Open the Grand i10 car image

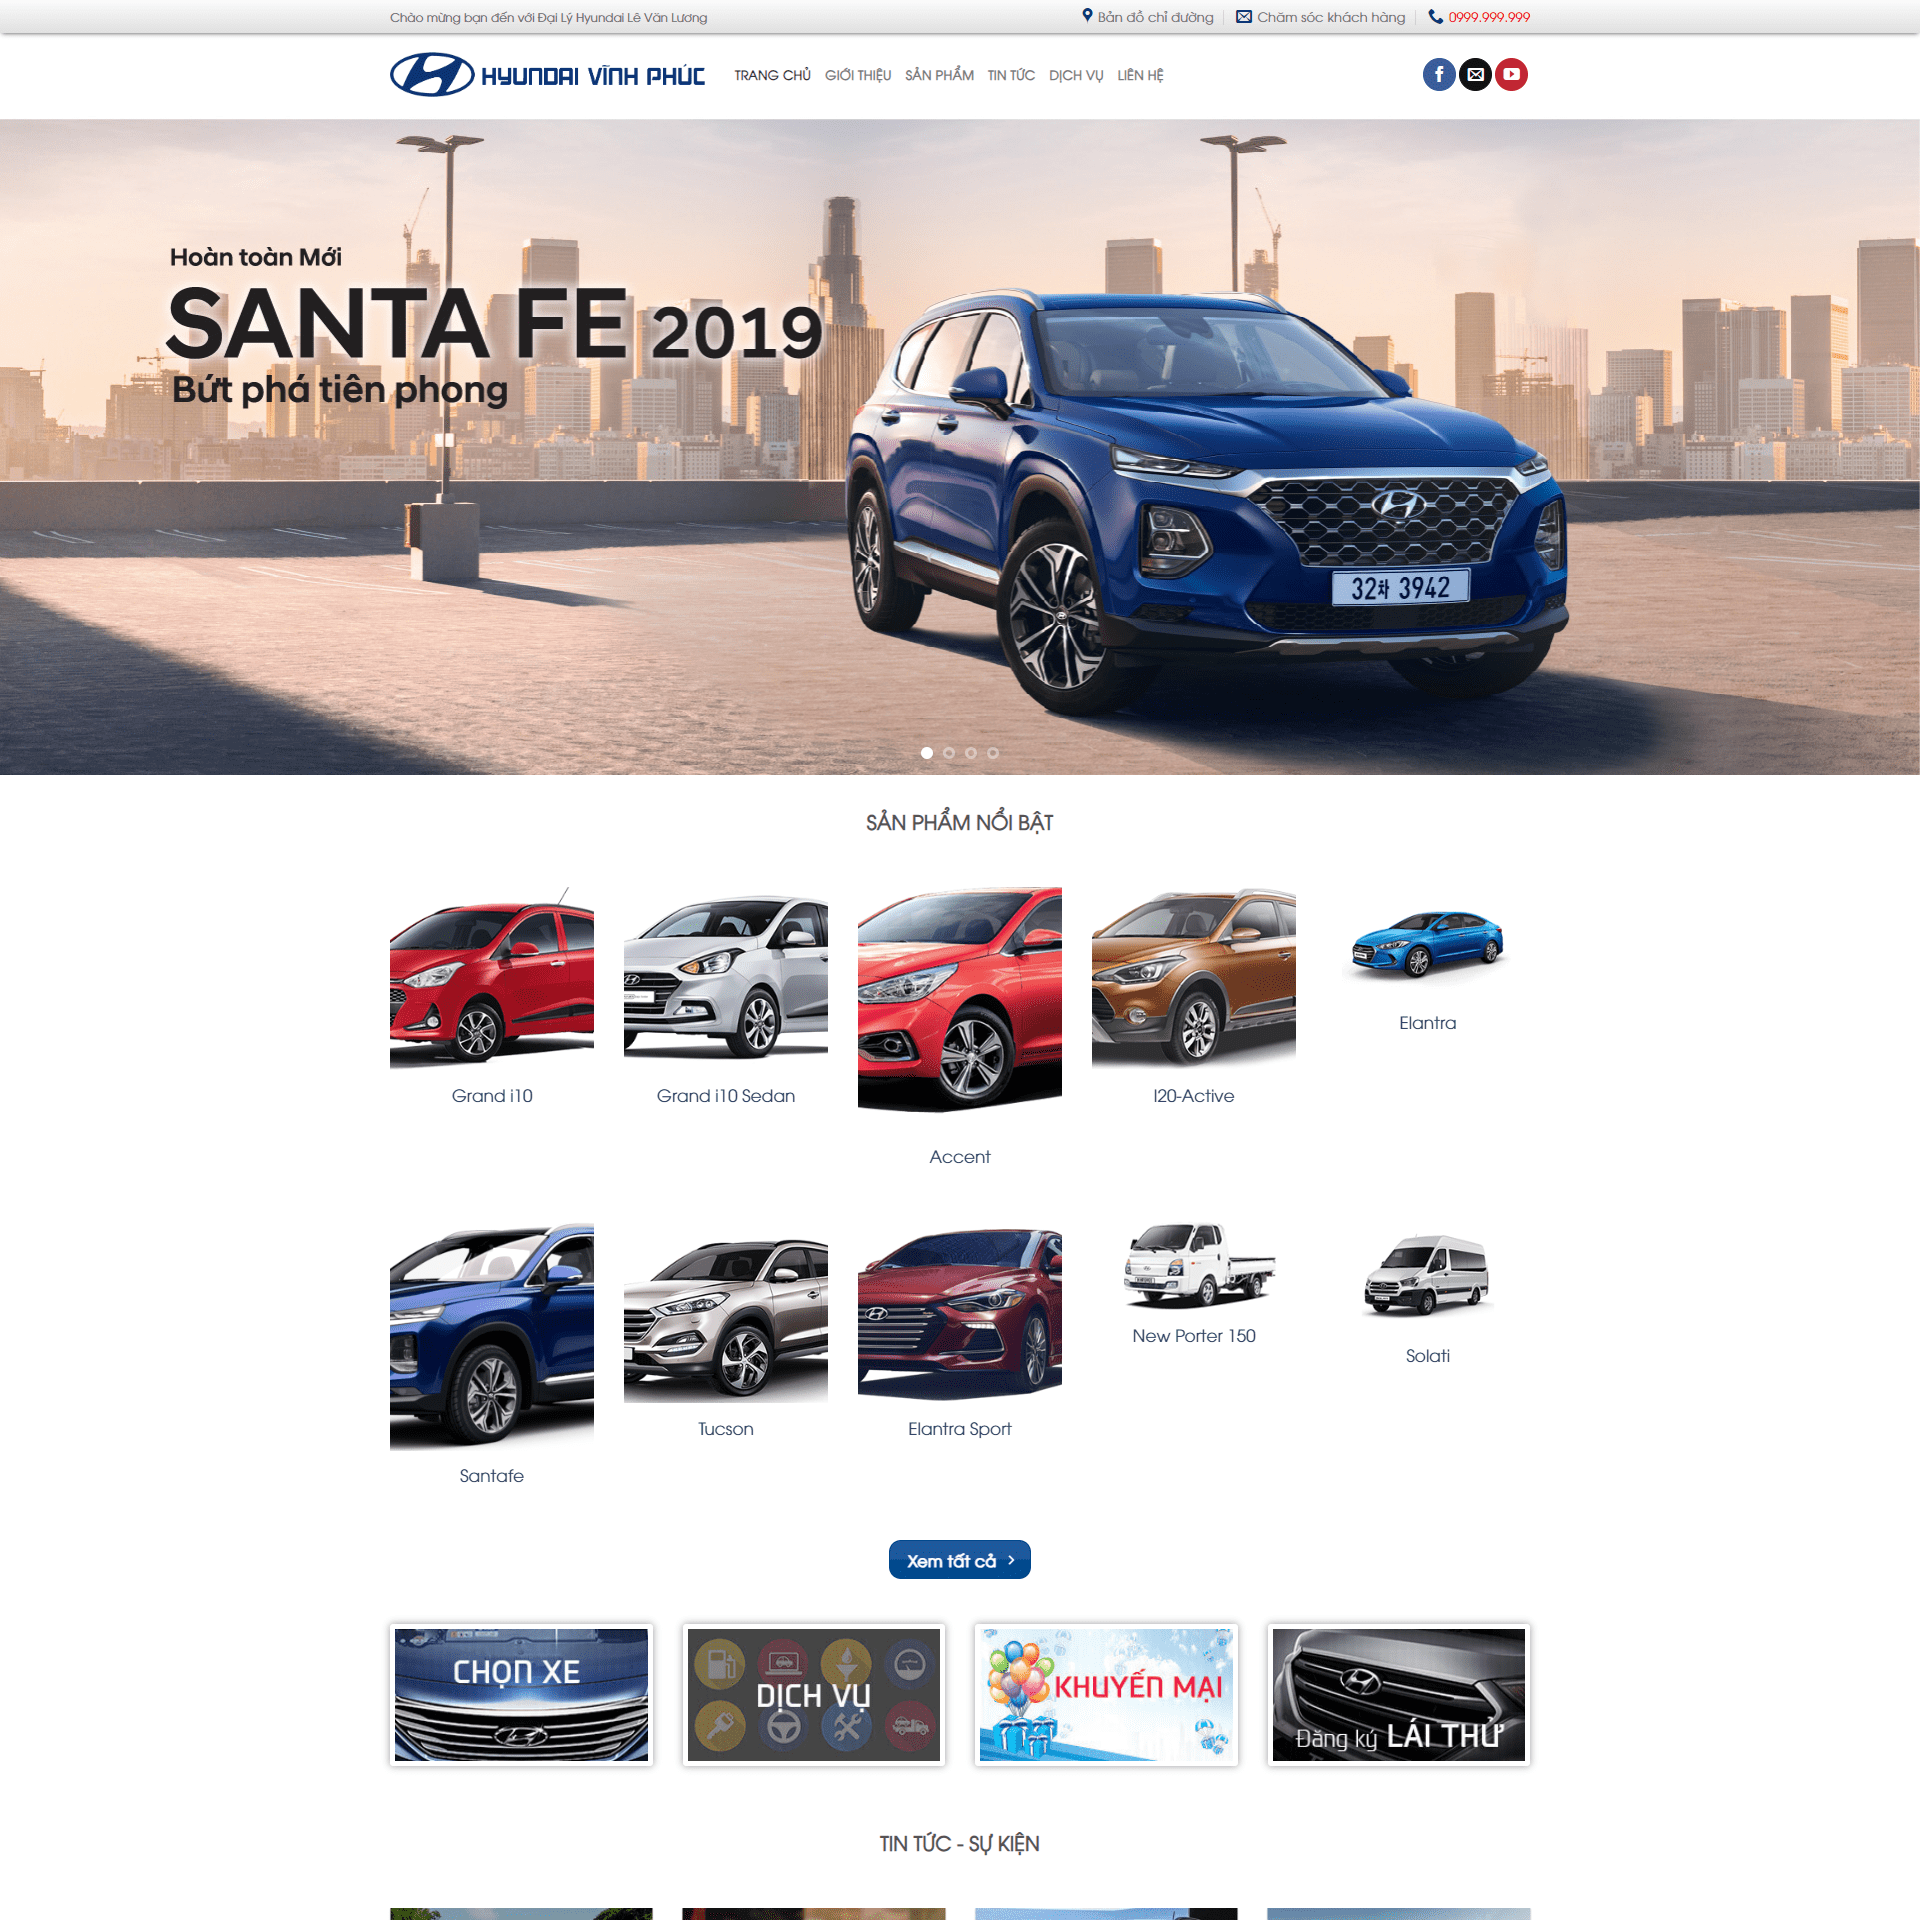(492, 977)
